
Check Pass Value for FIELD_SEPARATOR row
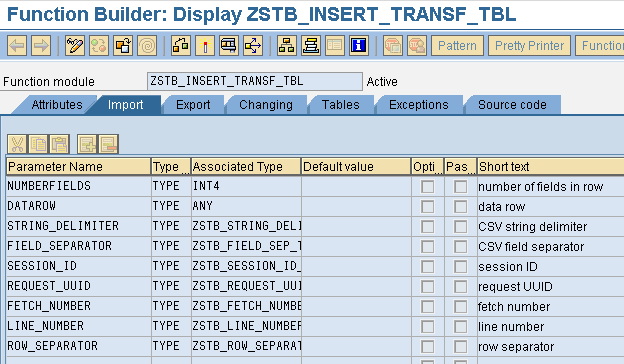point(460,246)
